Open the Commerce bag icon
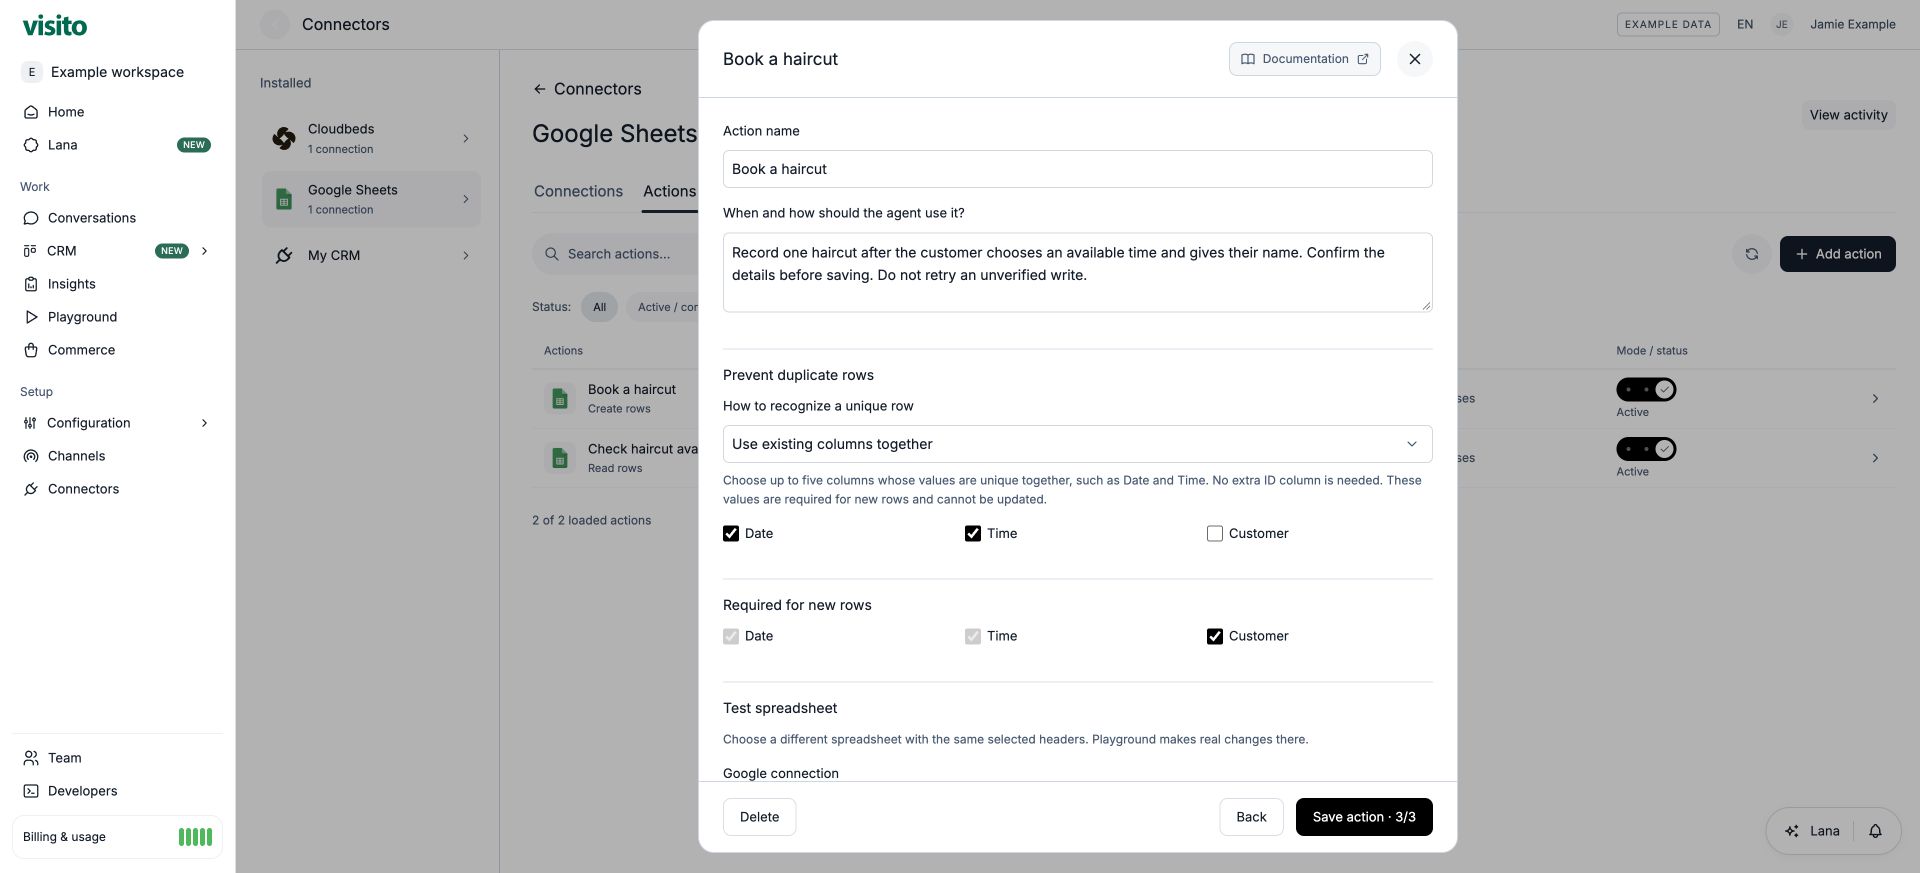Viewport: 1920px width, 873px height. point(31,350)
